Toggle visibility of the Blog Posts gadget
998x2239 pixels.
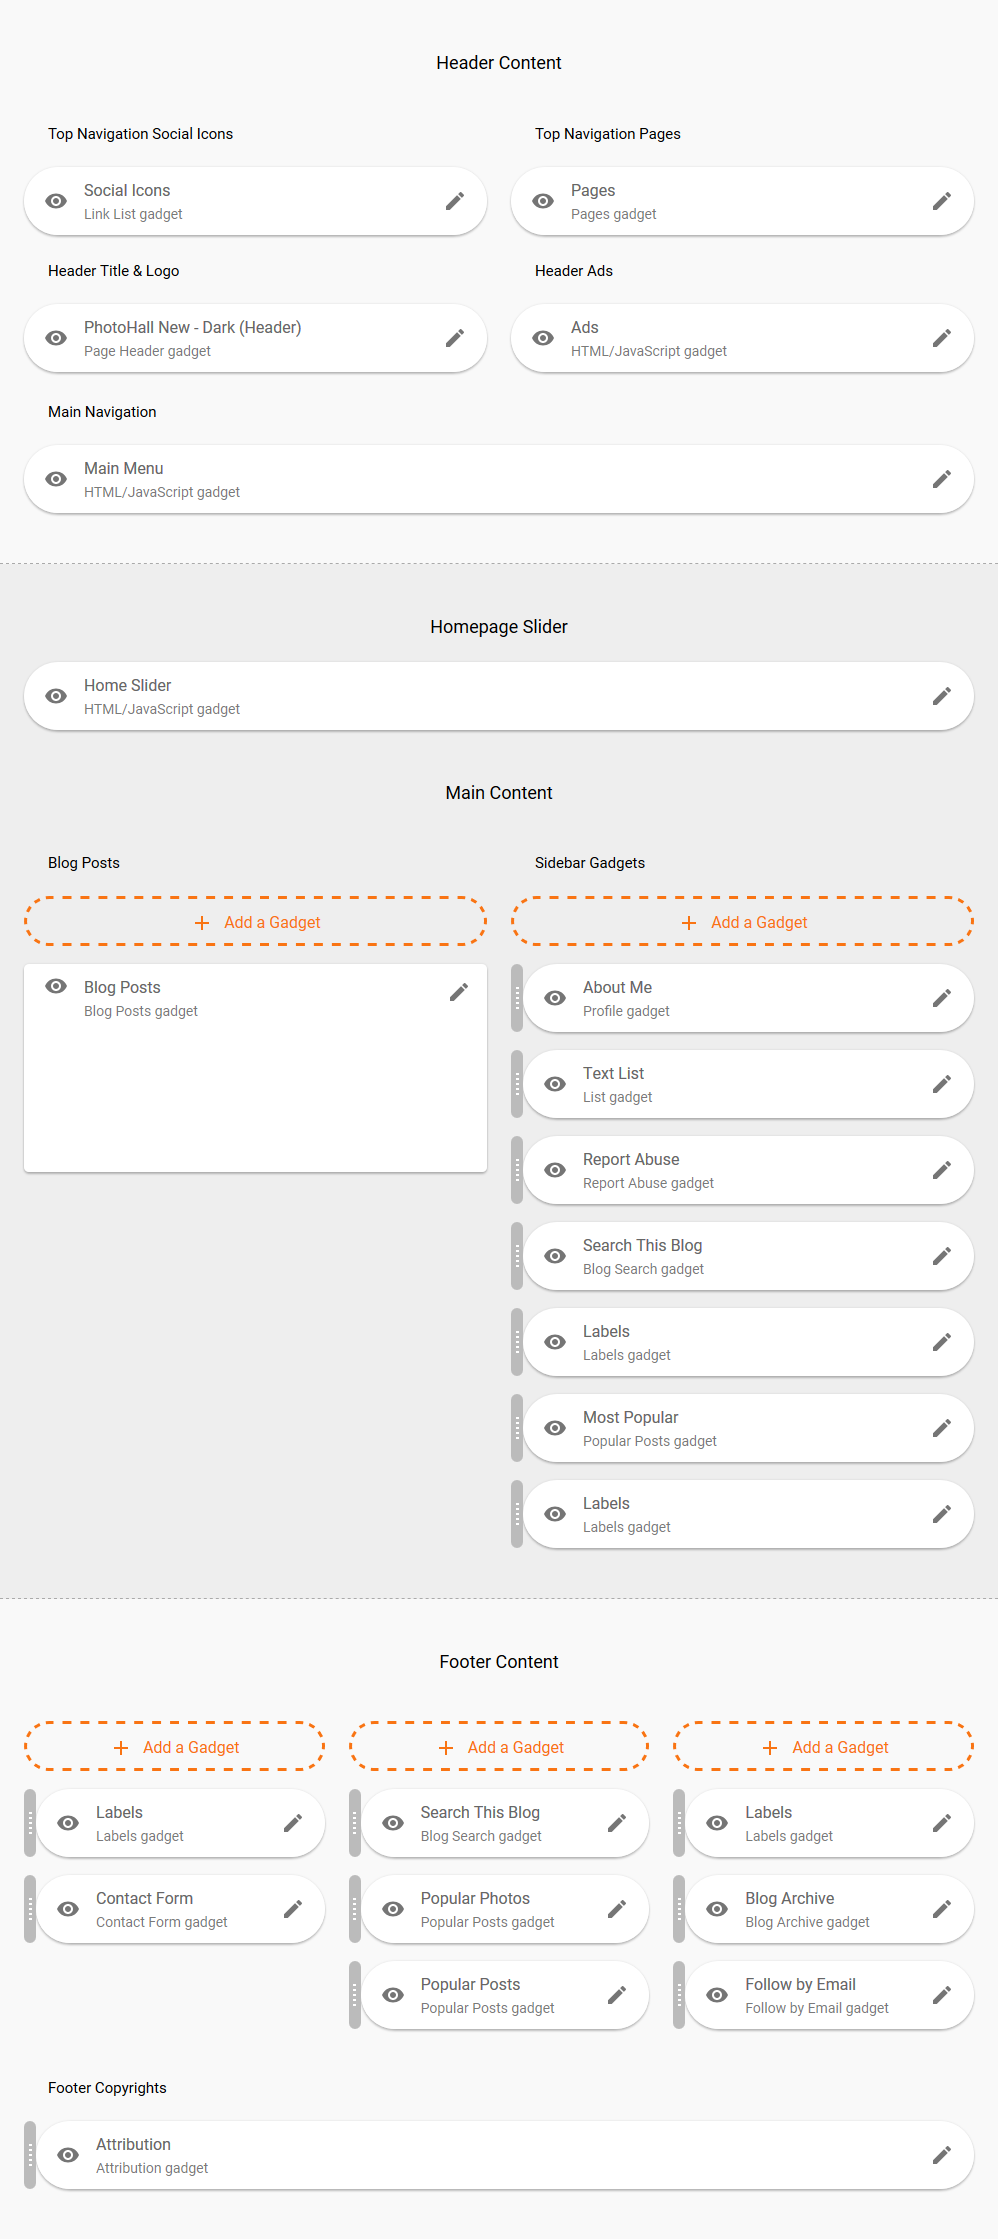(x=56, y=987)
